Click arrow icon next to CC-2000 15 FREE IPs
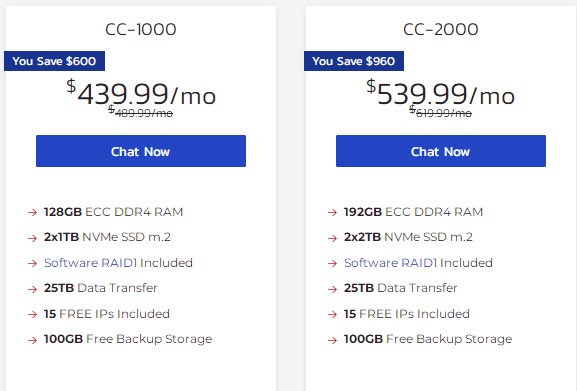577x391 pixels. coord(332,314)
